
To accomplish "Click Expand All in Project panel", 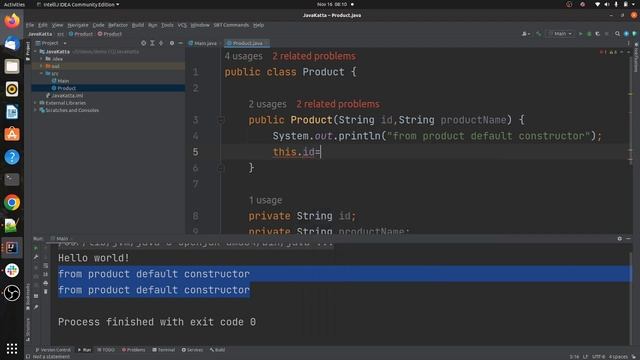I will (152, 43).
